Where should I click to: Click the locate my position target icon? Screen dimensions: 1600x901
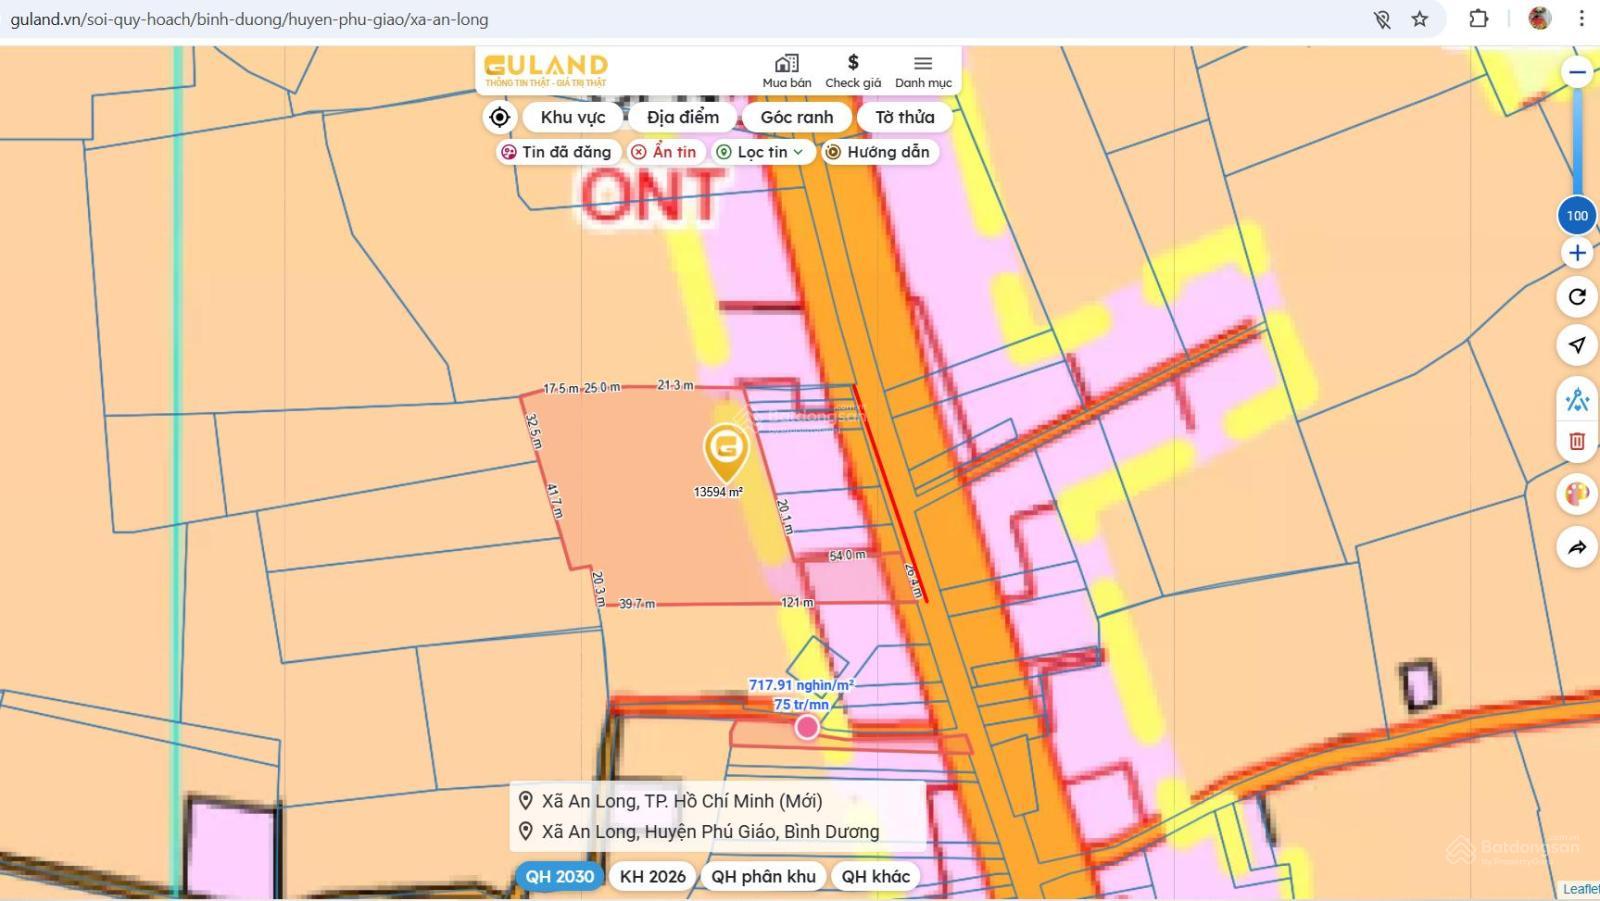tap(499, 117)
